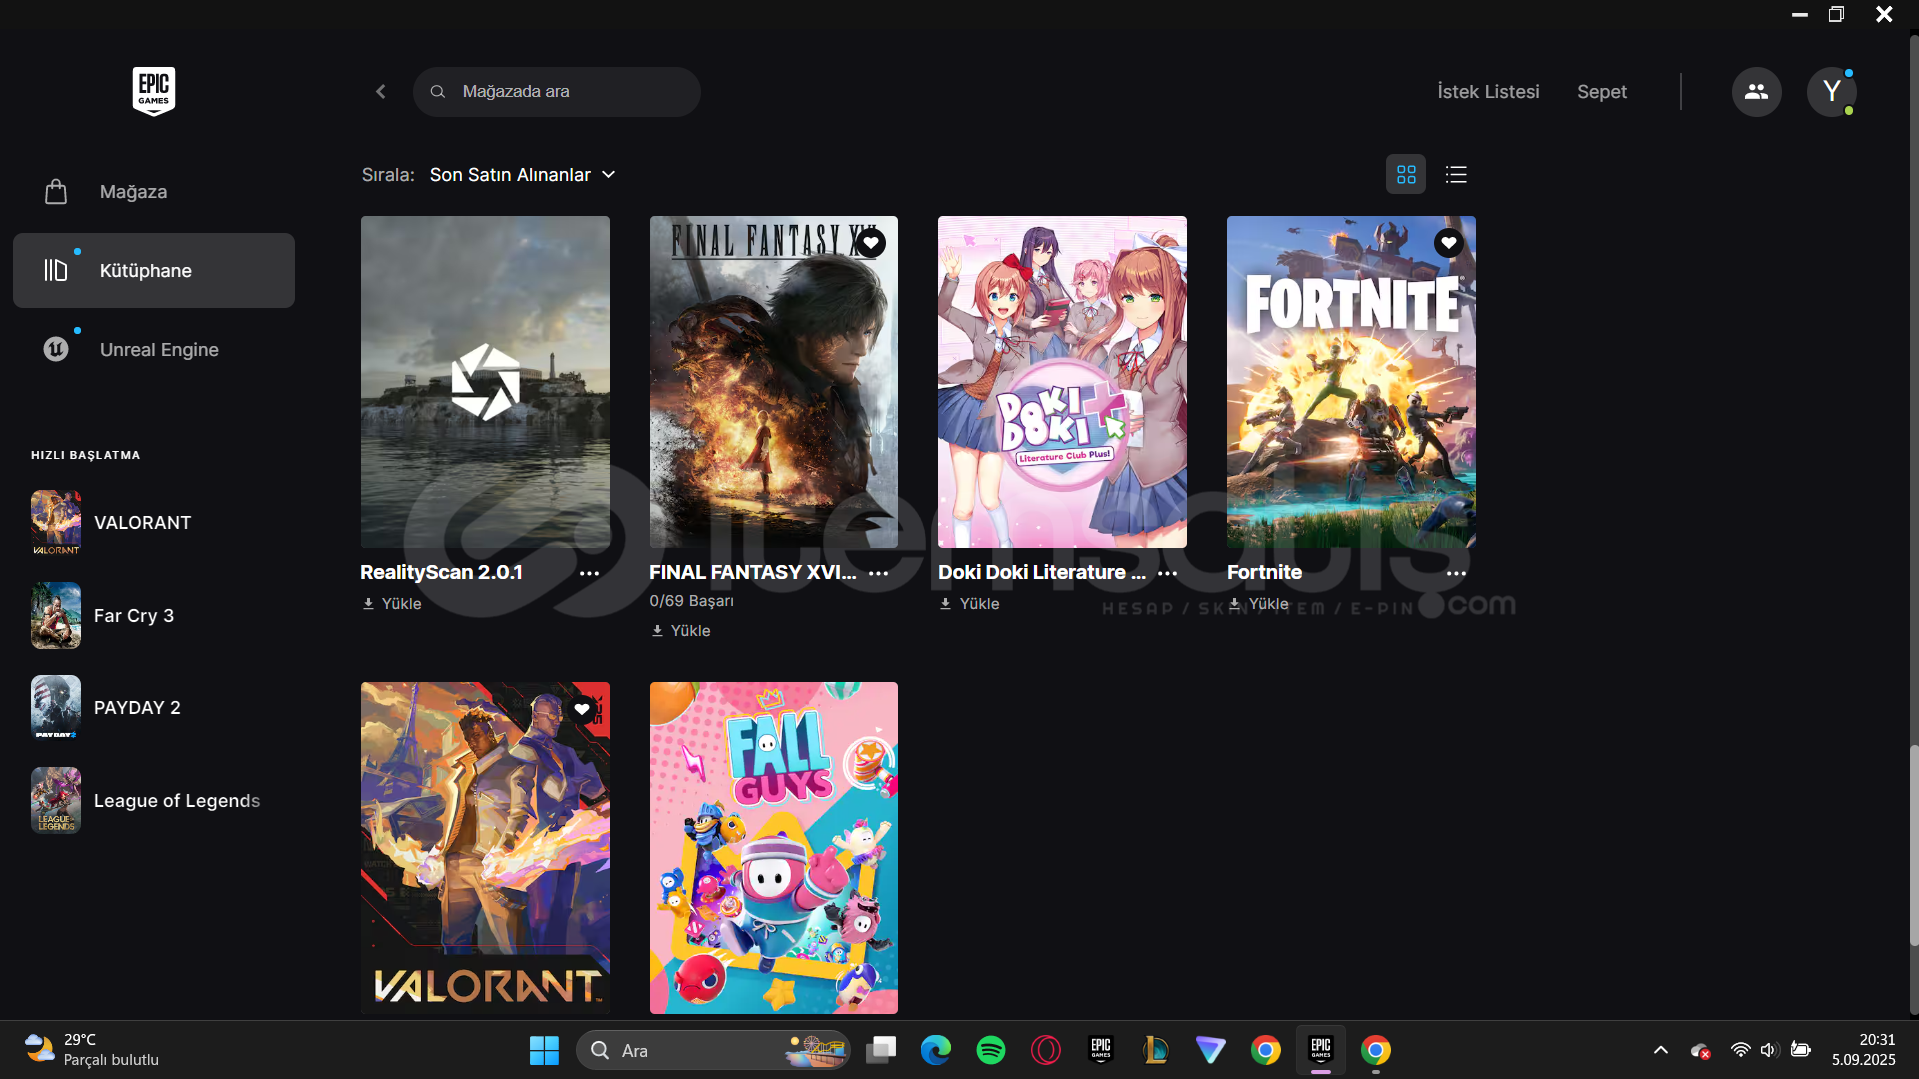The height and width of the screenshot is (1079, 1919).
Task: Install RealityScan via Yükle
Action: 392,604
